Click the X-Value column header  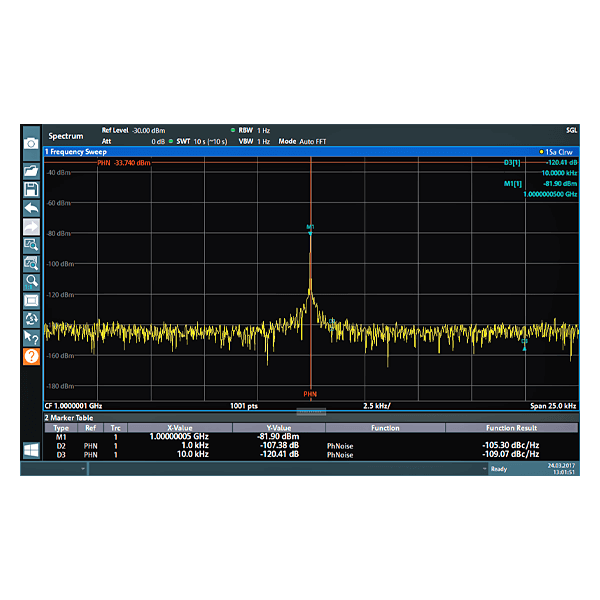[x=180, y=428]
